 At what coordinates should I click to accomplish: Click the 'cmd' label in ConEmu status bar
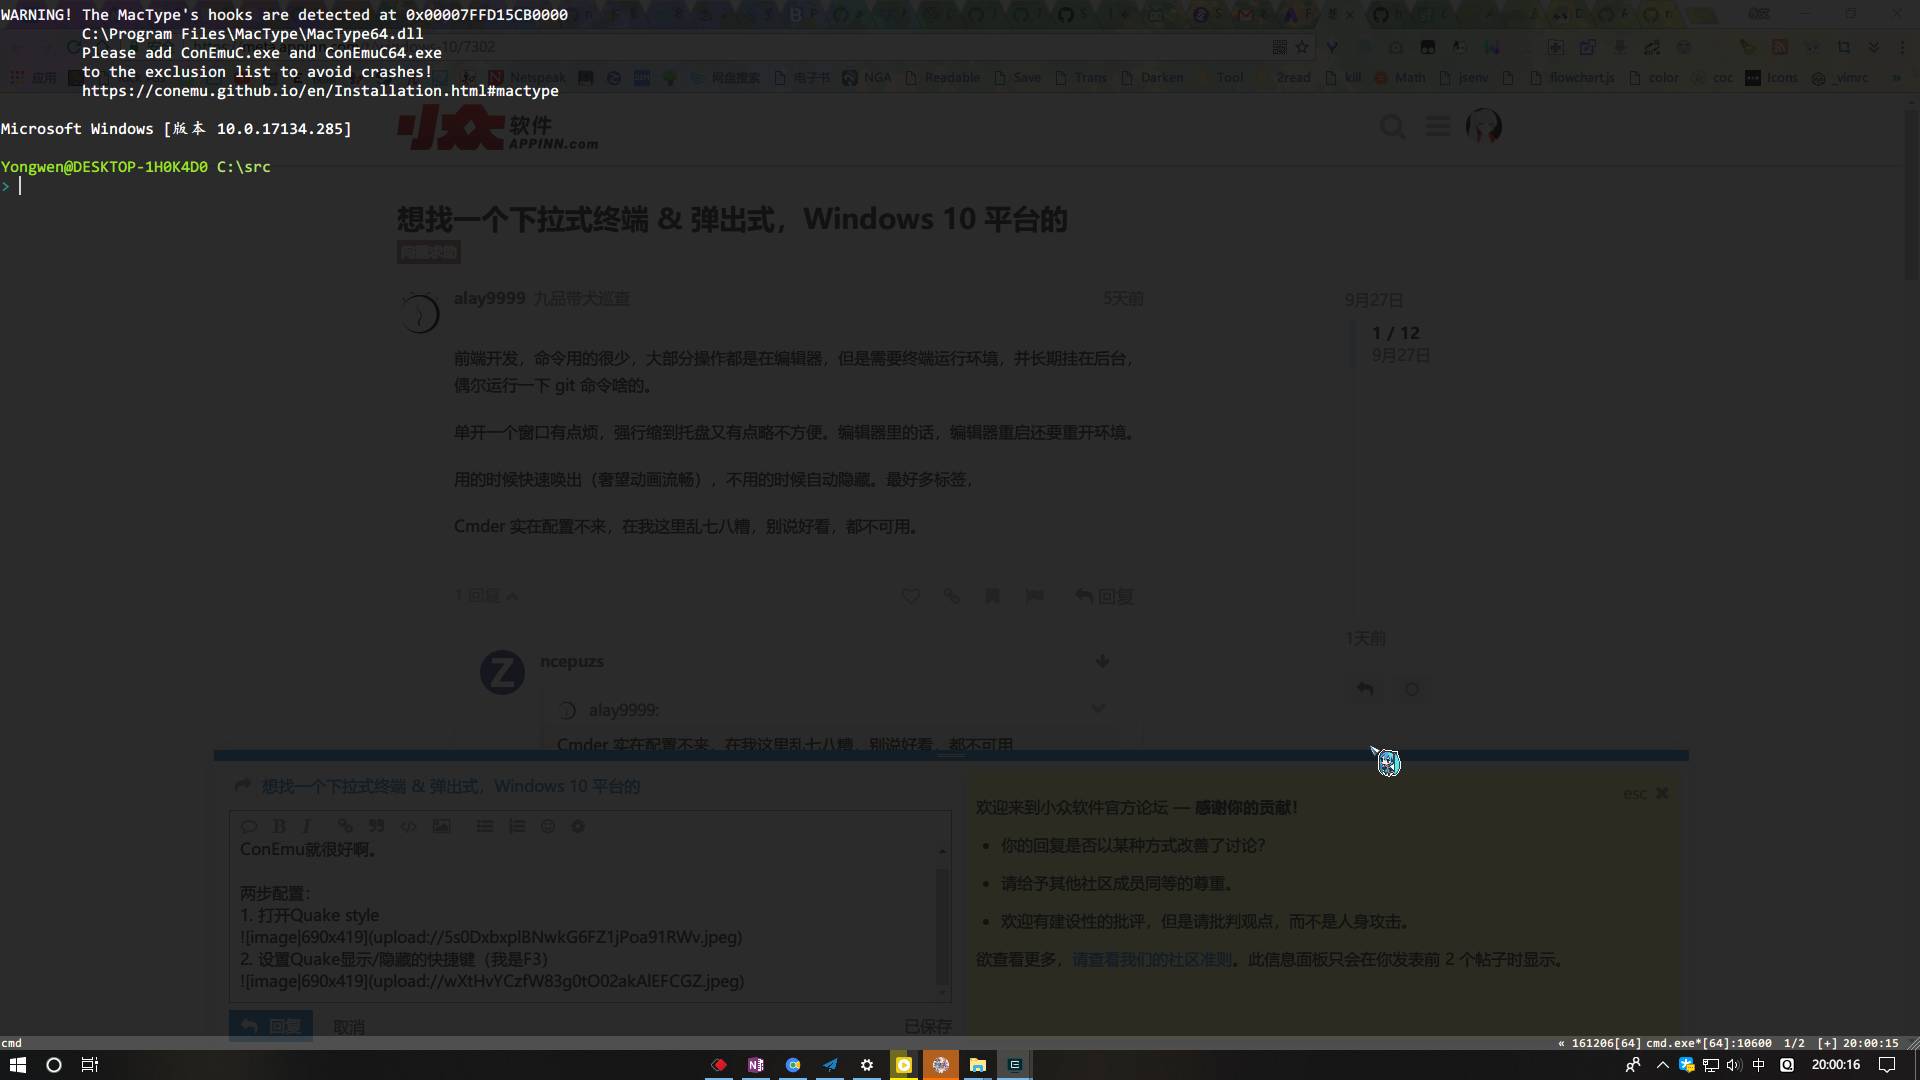coord(12,1043)
